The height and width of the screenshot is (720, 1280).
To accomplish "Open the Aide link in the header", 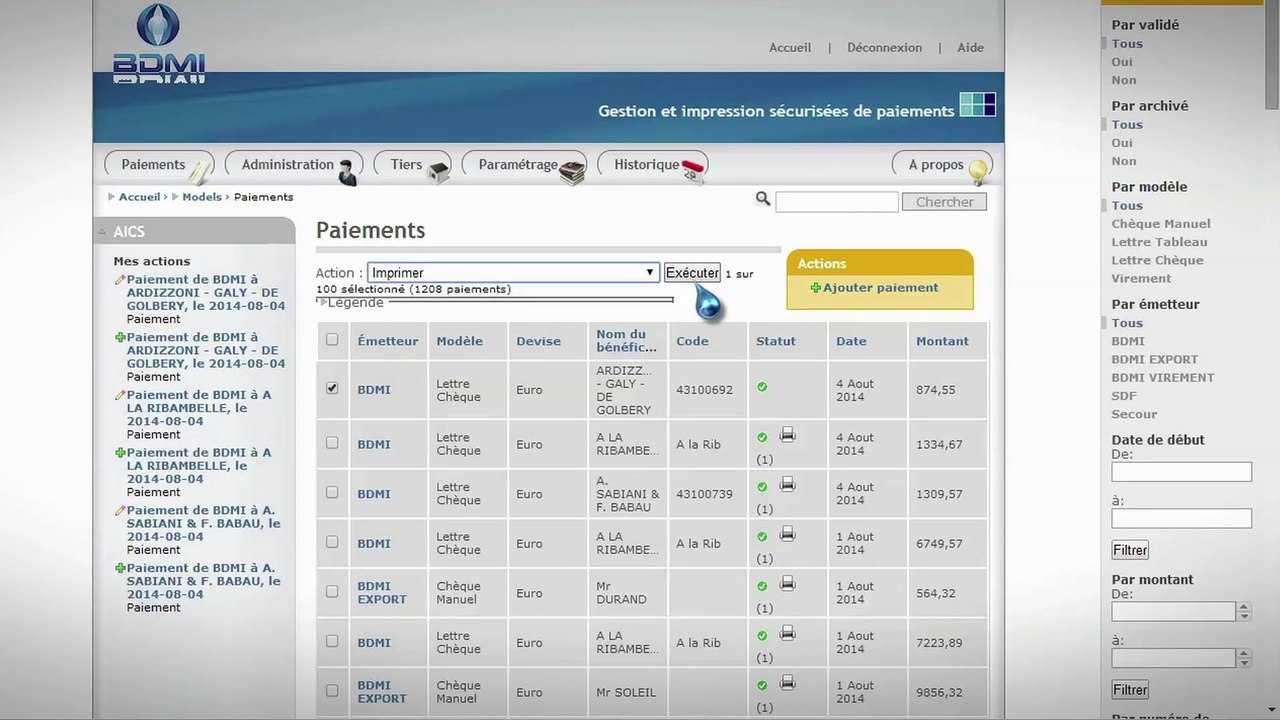I will (970, 47).
